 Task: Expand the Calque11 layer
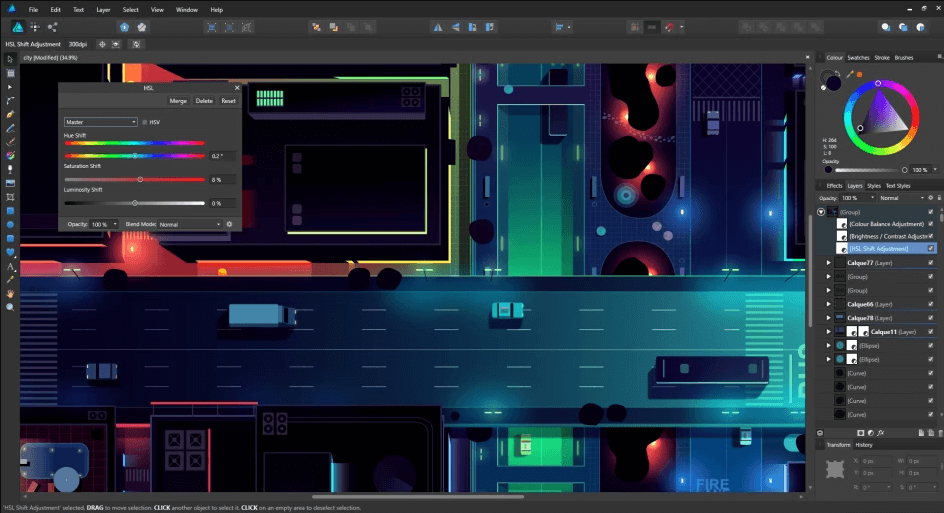[829, 332]
